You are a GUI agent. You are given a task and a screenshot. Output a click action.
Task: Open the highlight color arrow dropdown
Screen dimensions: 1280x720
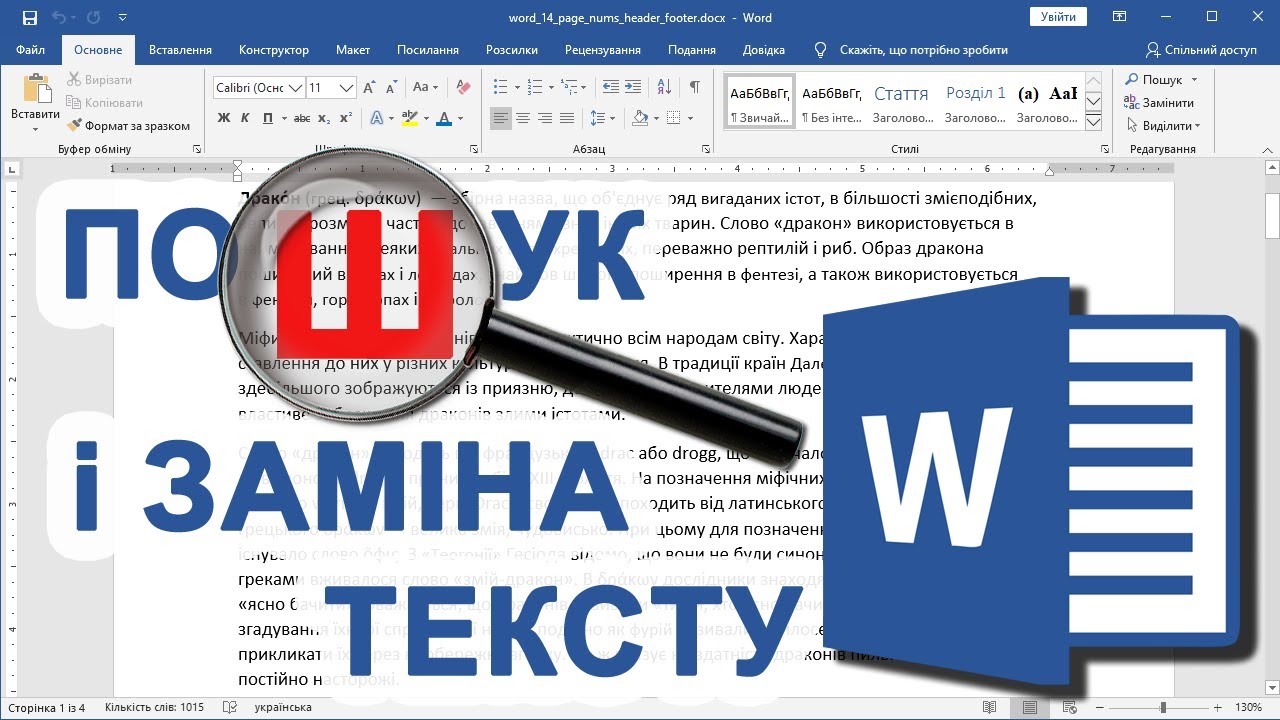(x=426, y=118)
